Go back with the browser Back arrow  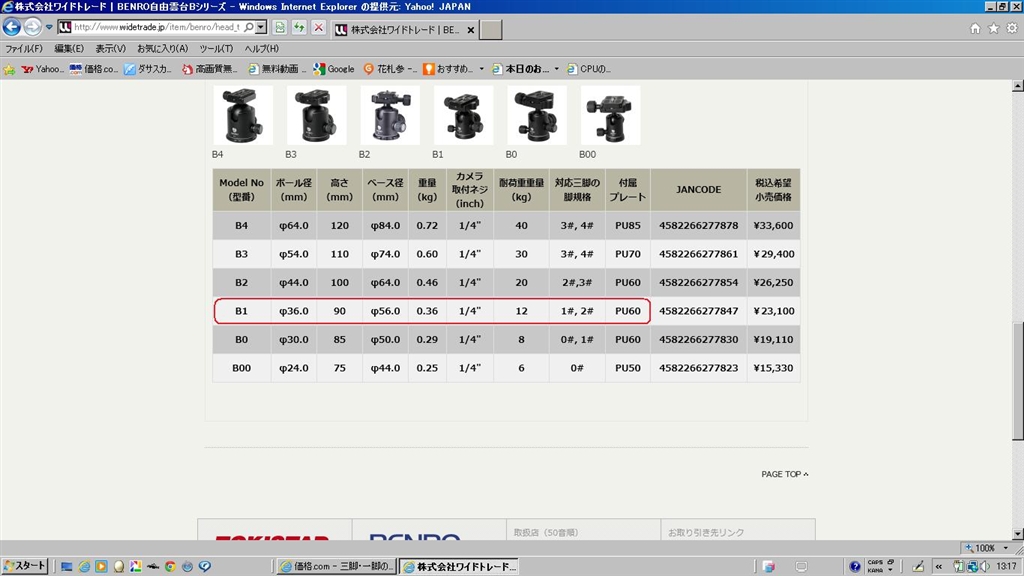[12, 27]
